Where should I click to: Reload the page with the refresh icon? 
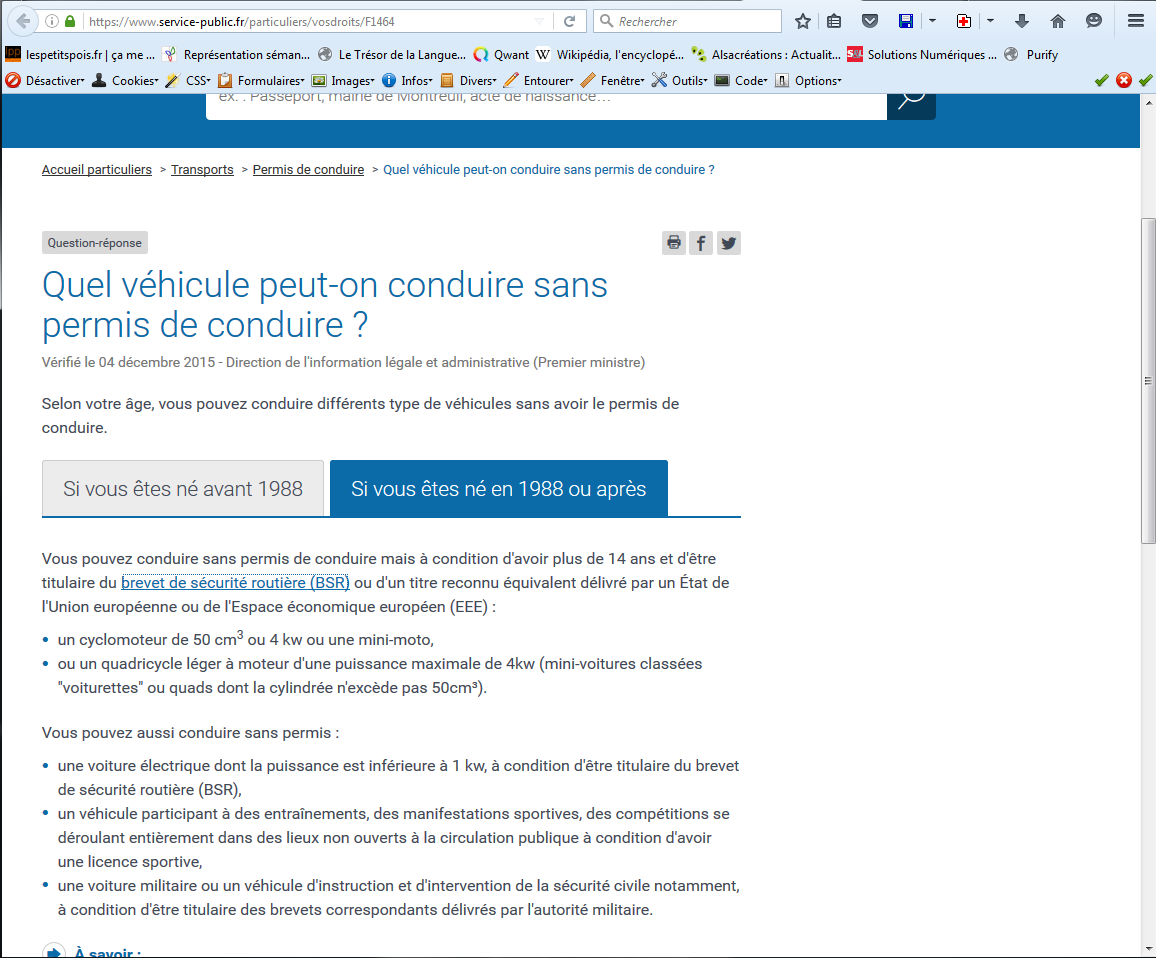tap(569, 21)
